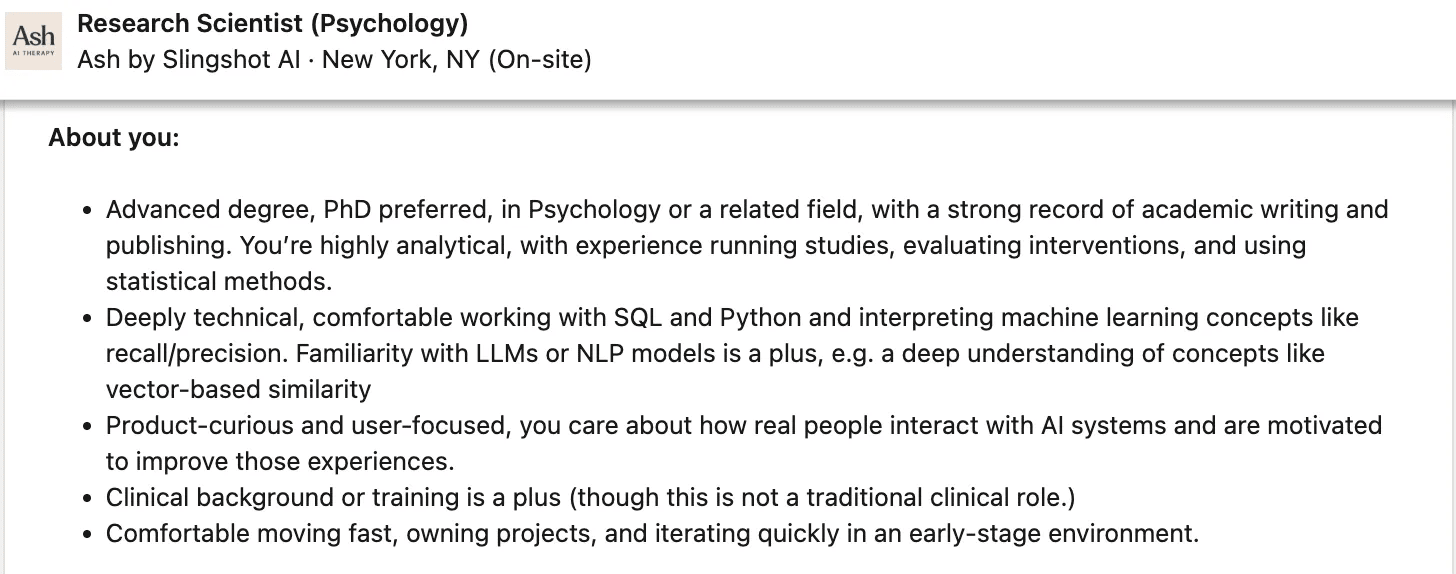
Task: Open the Research Scientist (Psychology) job title
Action: tap(273, 23)
